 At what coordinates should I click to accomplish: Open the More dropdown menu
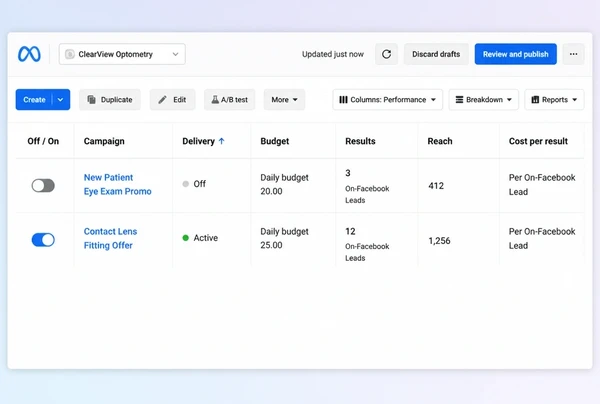(x=284, y=99)
